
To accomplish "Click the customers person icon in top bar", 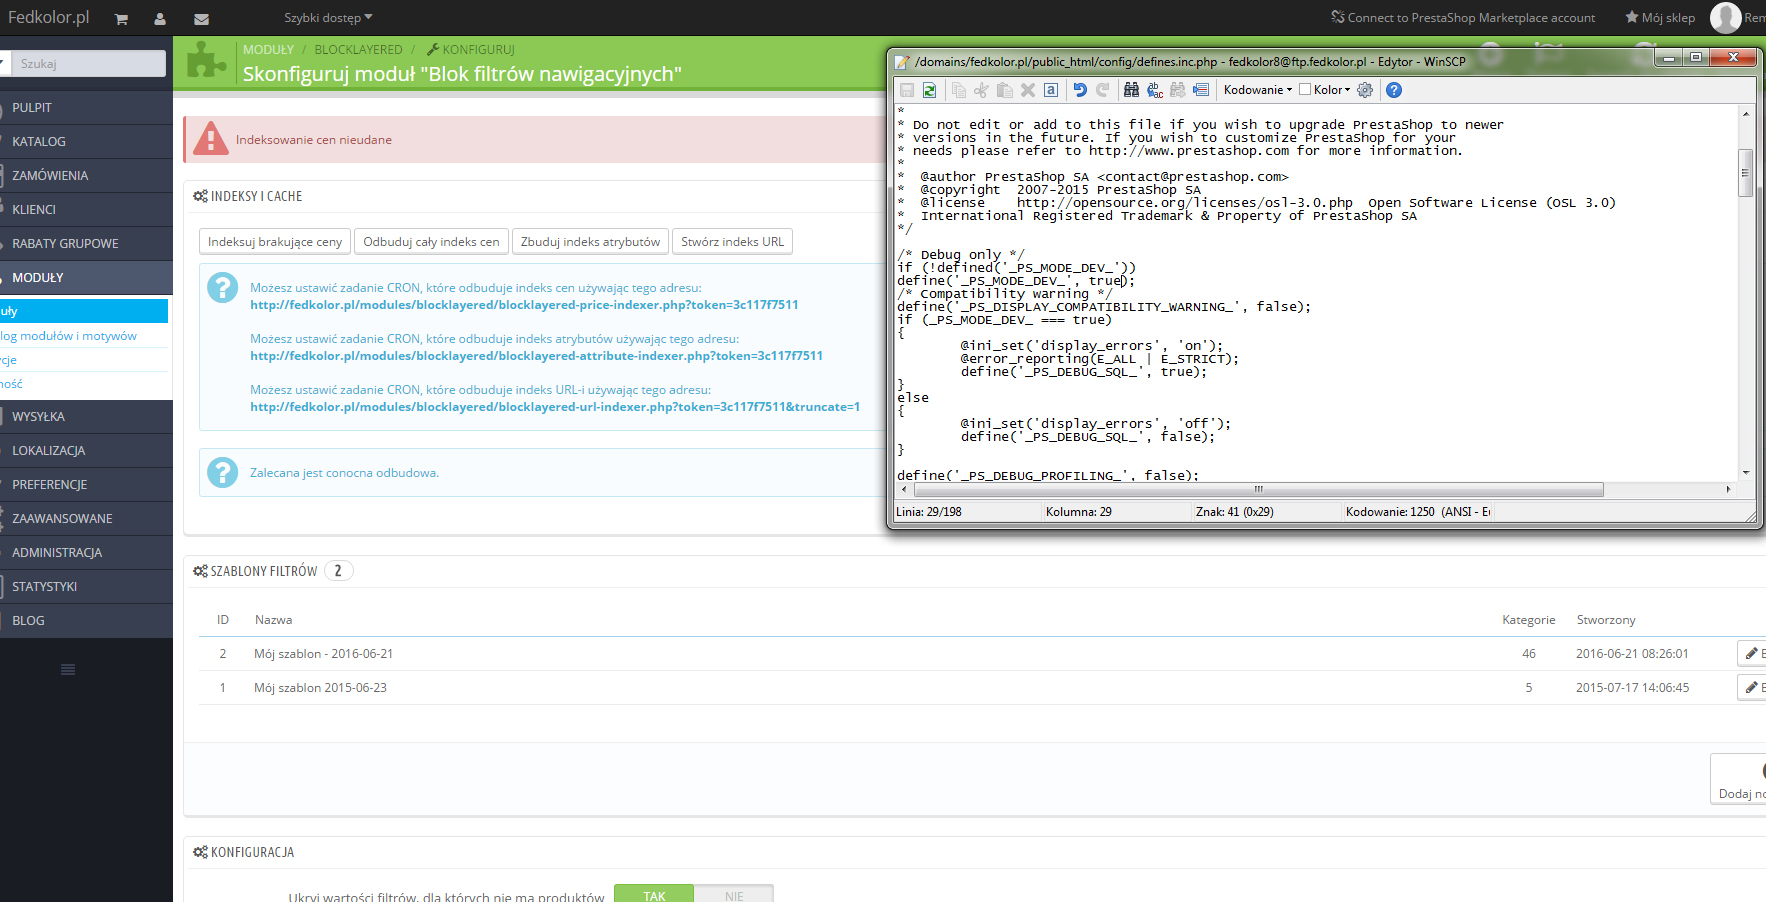I will (x=160, y=19).
